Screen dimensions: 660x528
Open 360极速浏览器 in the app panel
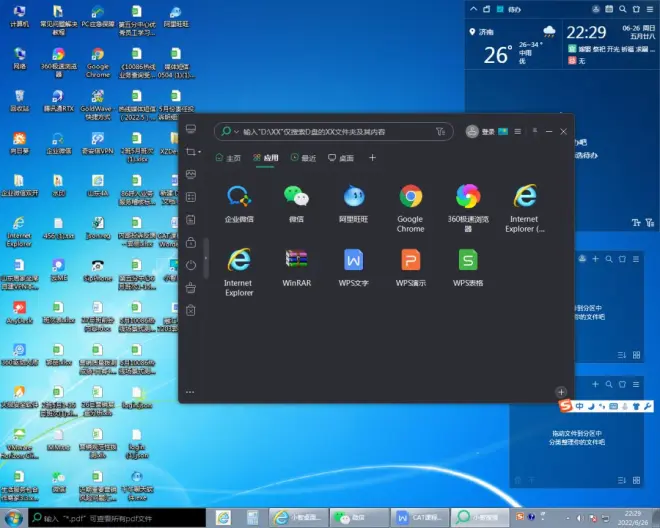pos(467,197)
